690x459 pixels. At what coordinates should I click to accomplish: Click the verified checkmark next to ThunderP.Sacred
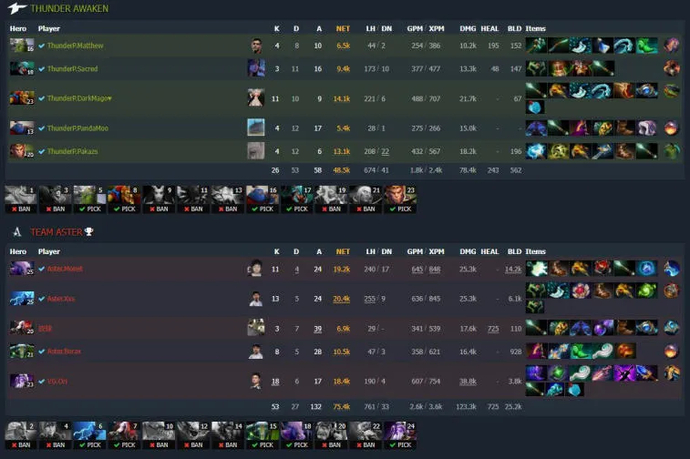pos(41,69)
